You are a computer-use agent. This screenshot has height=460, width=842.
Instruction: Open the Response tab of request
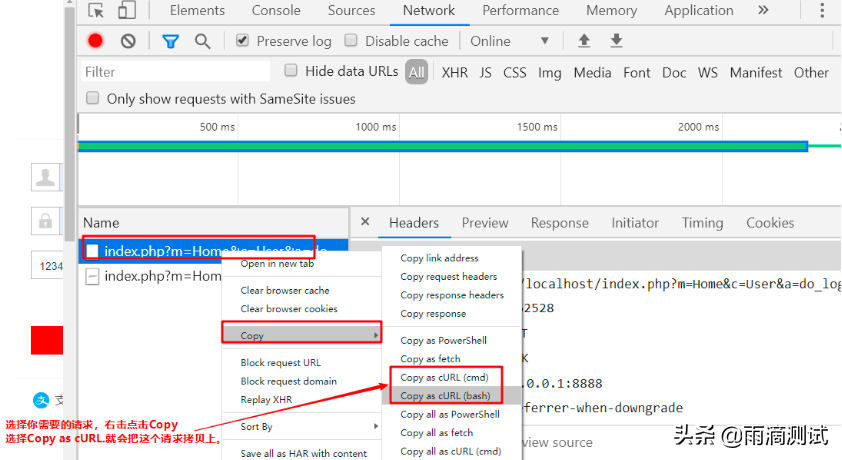(559, 223)
